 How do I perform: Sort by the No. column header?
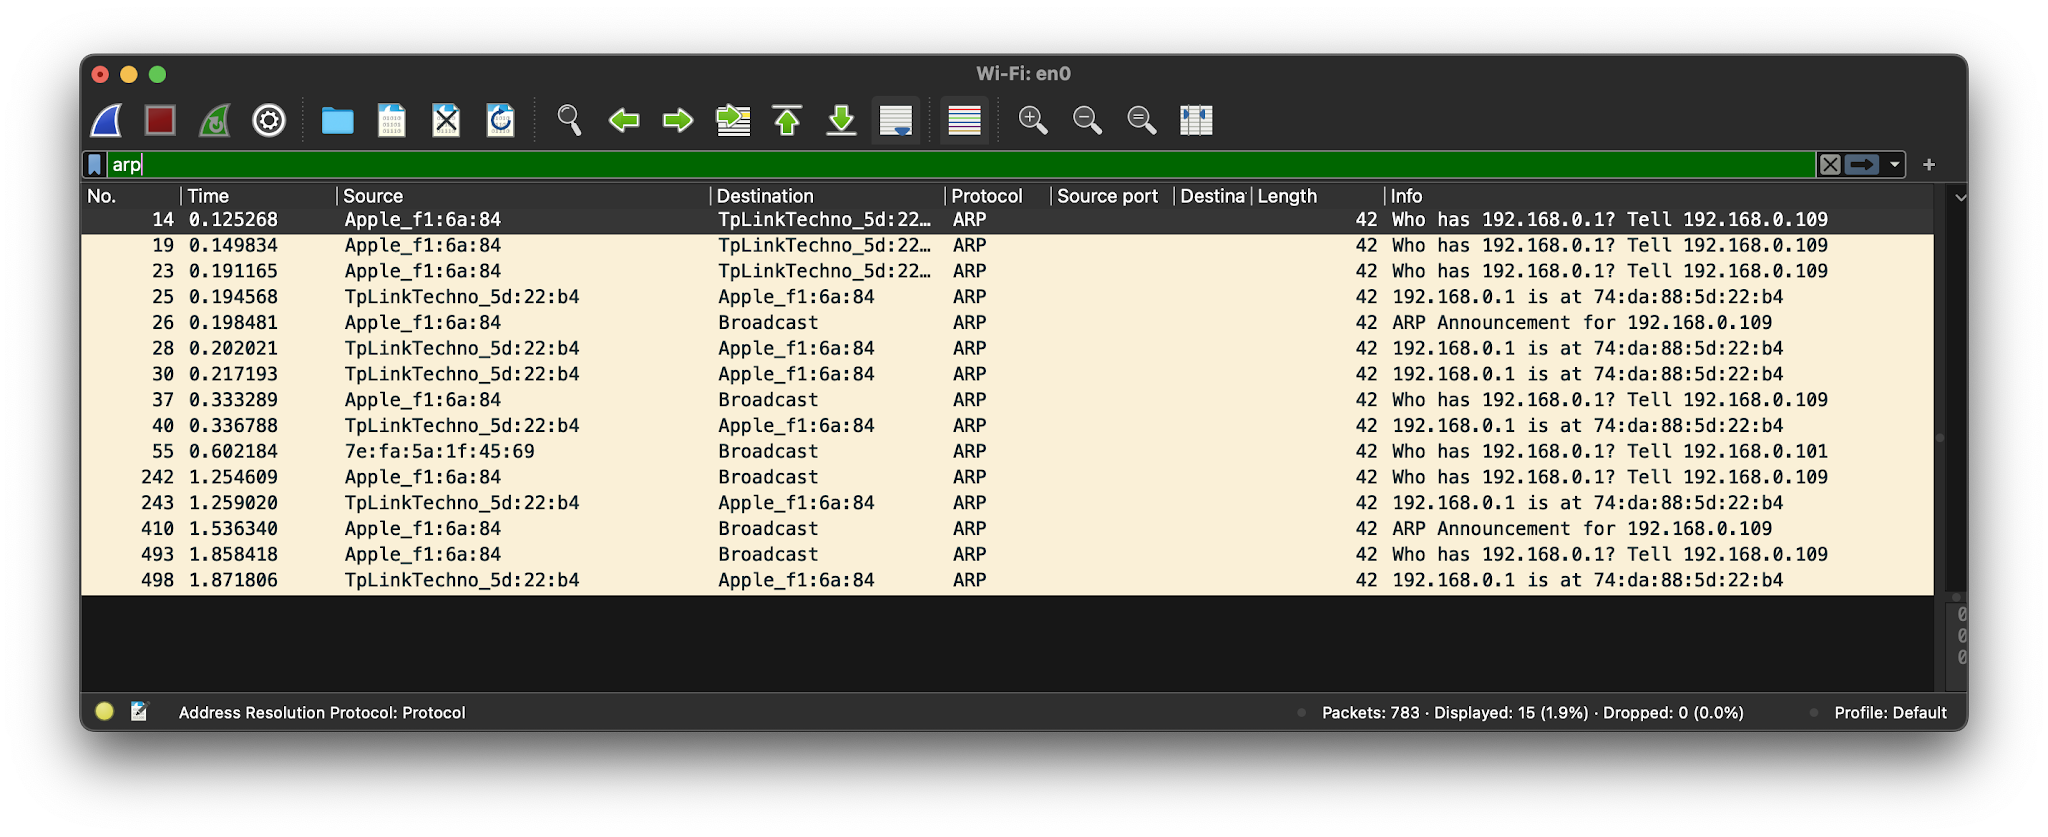click(131, 196)
